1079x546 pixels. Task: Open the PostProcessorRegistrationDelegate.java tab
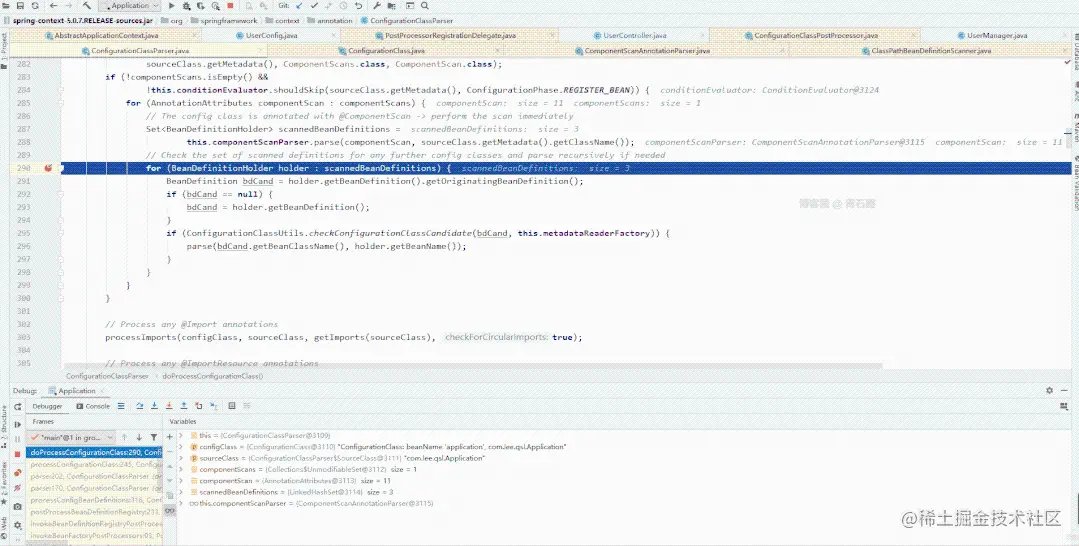pyautogui.click(x=447, y=35)
